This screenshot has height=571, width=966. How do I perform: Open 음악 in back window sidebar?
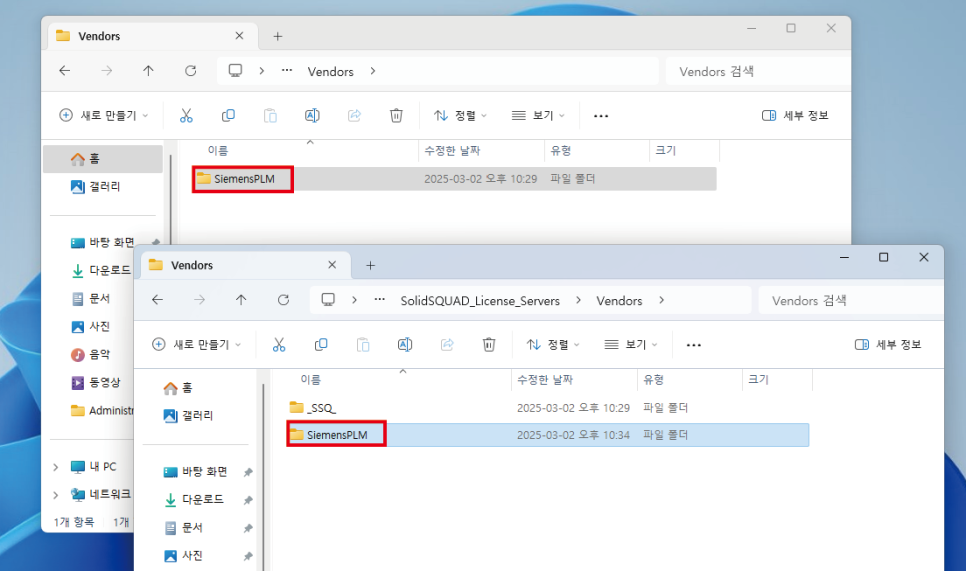91,354
